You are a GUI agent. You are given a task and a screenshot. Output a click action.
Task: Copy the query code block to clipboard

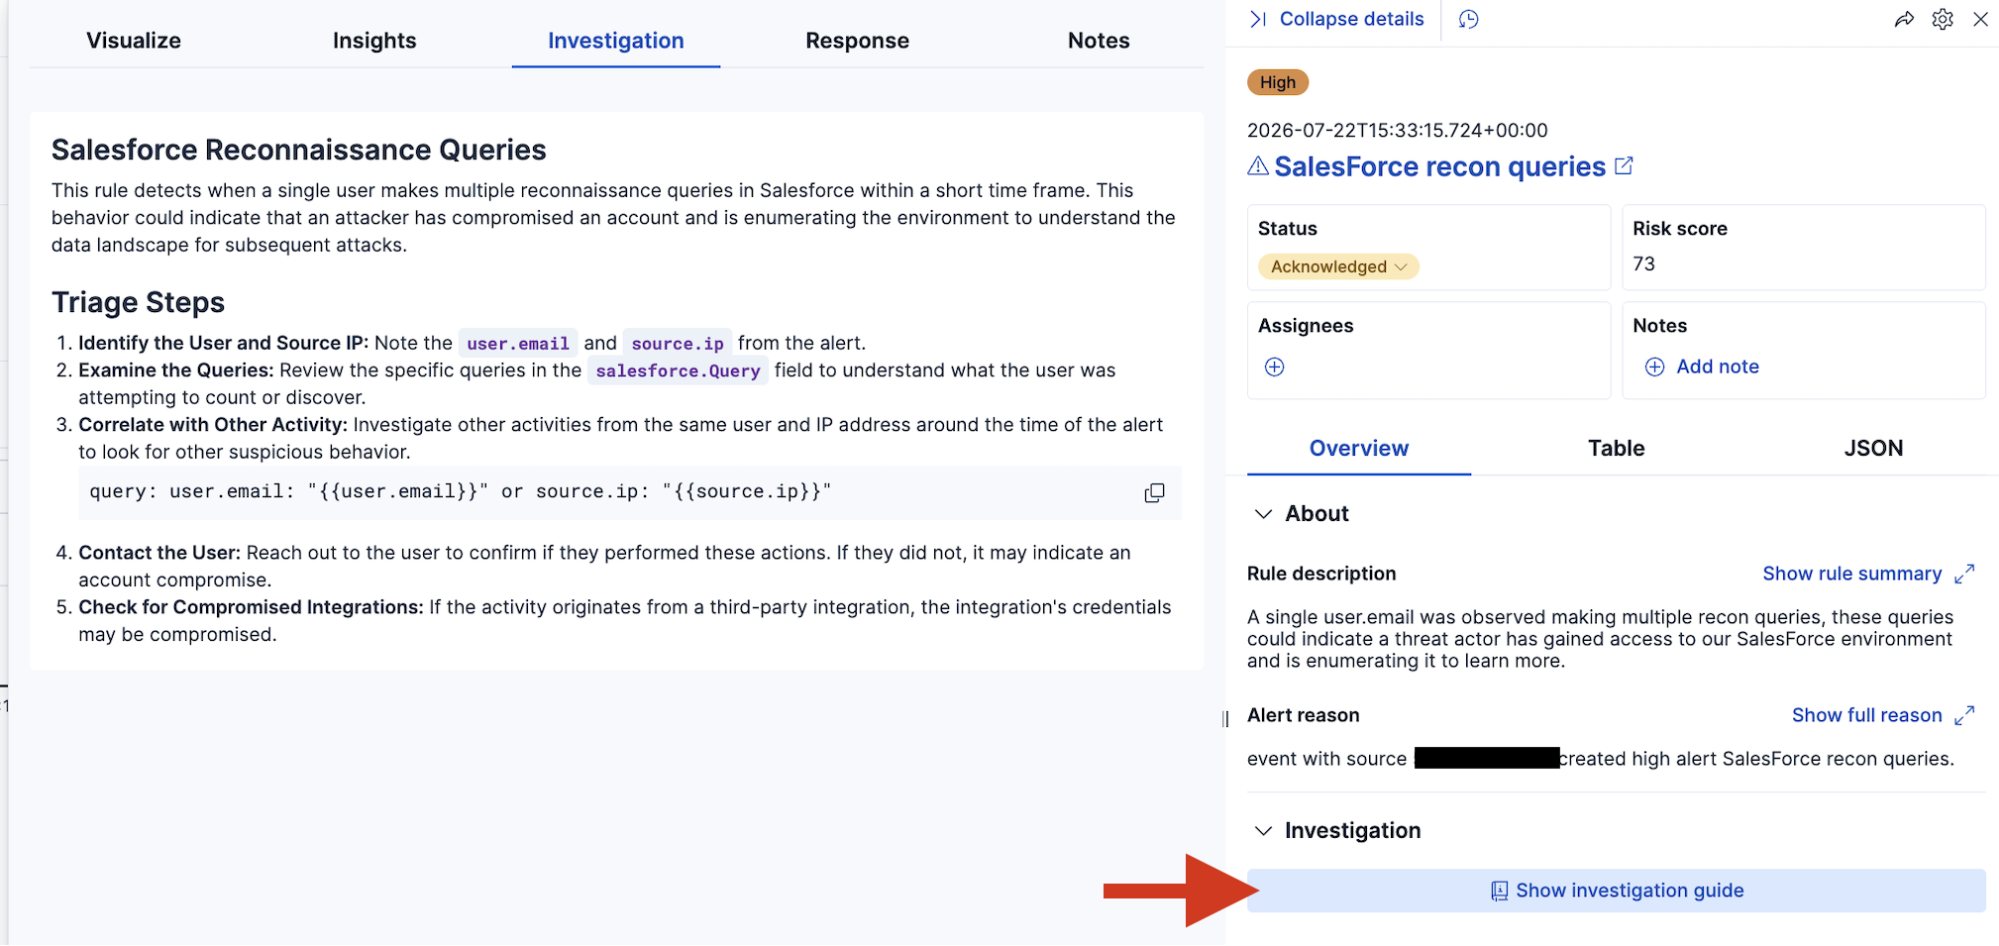[1154, 493]
